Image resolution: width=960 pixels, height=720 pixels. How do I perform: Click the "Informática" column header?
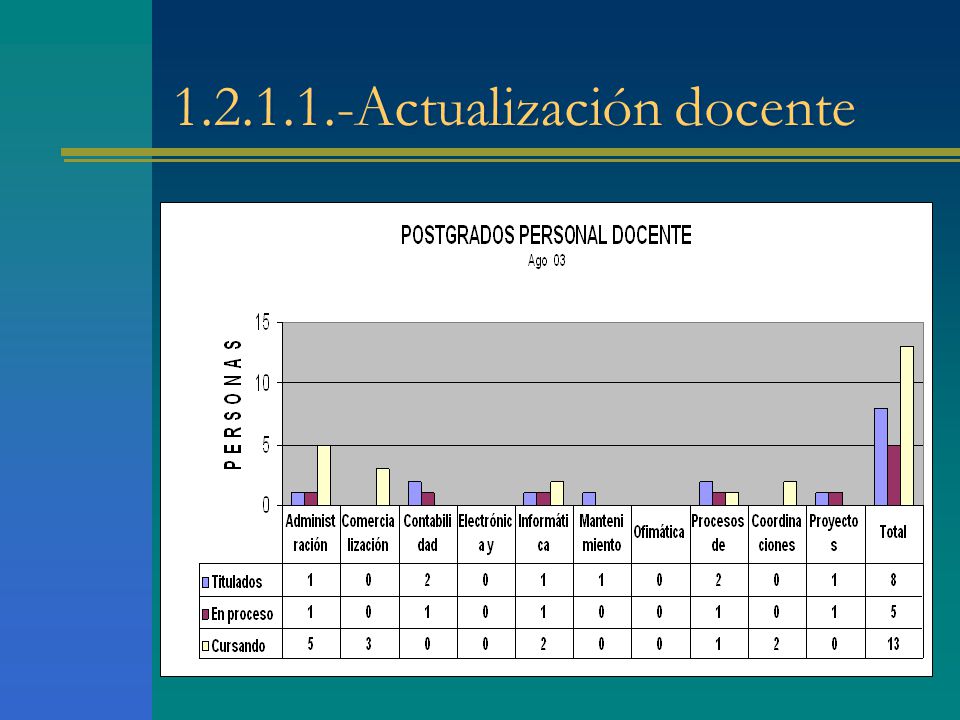click(x=543, y=533)
